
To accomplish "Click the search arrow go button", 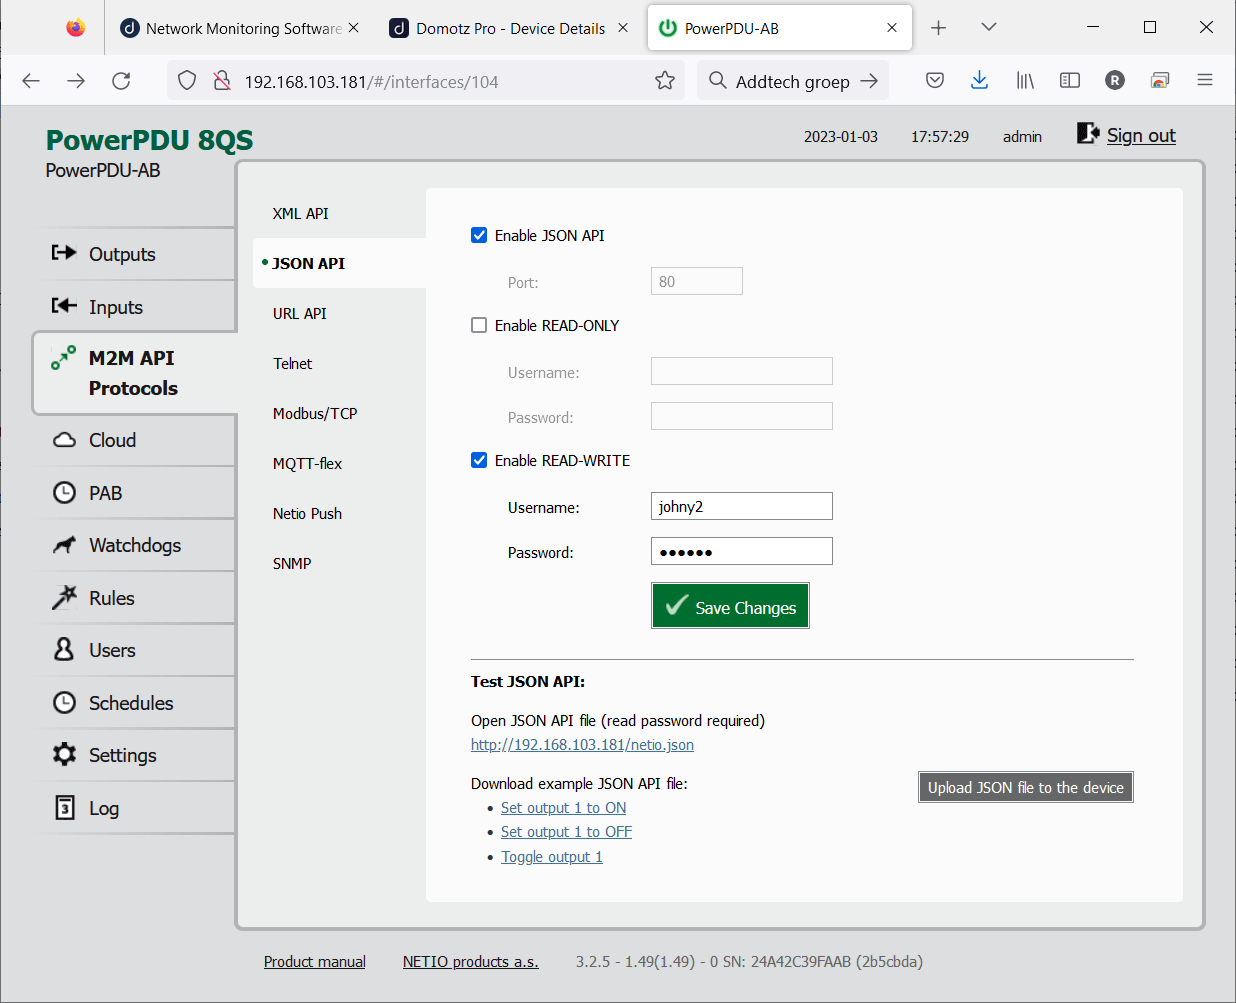I will tap(869, 81).
